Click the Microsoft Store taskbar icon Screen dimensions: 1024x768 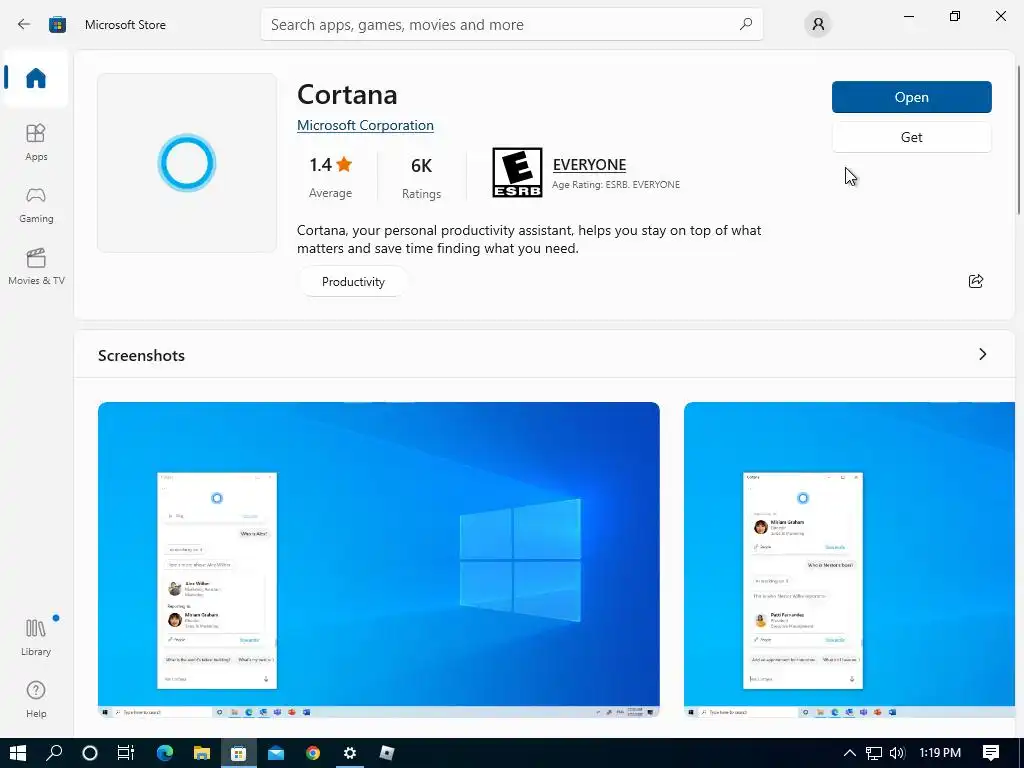(238, 753)
